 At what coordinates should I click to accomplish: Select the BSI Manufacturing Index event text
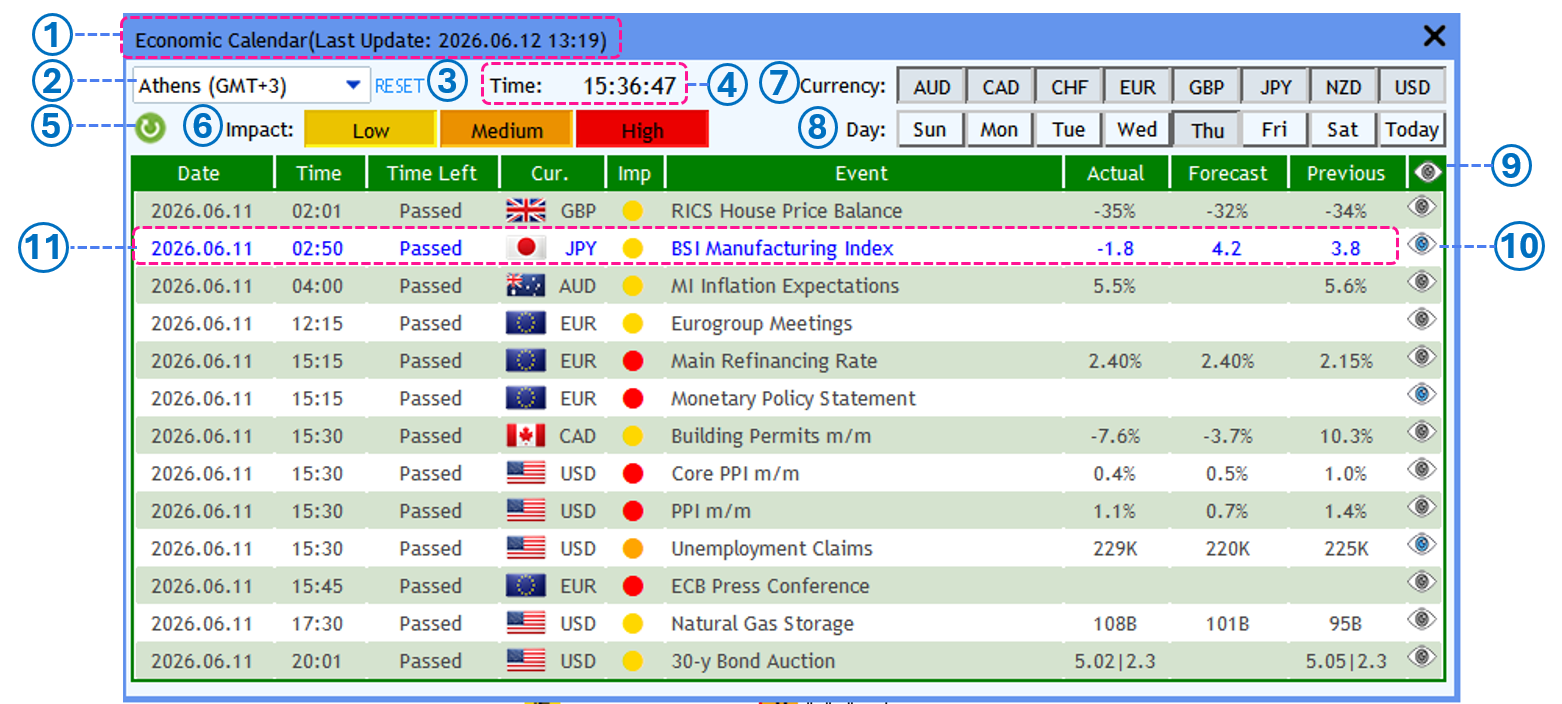[782, 248]
